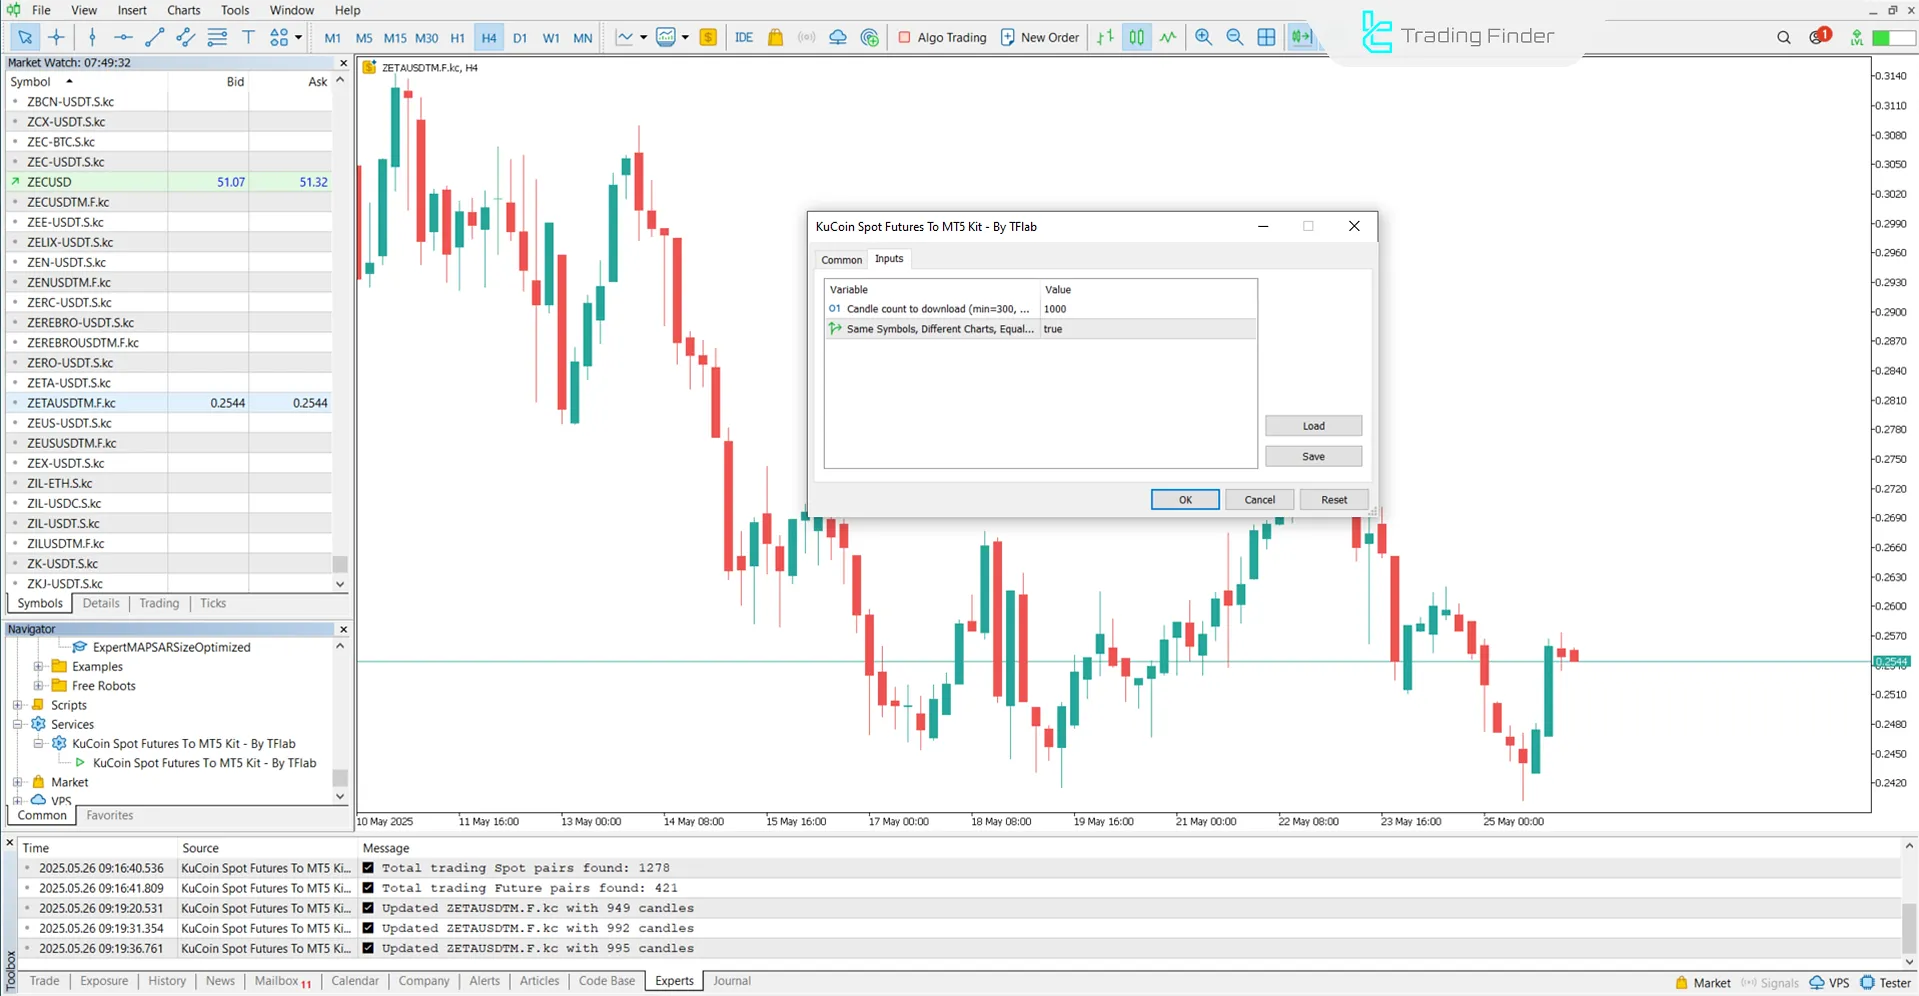Expand the Free Robots folder
The image size is (1919, 996).
click(x=39, y=685)
